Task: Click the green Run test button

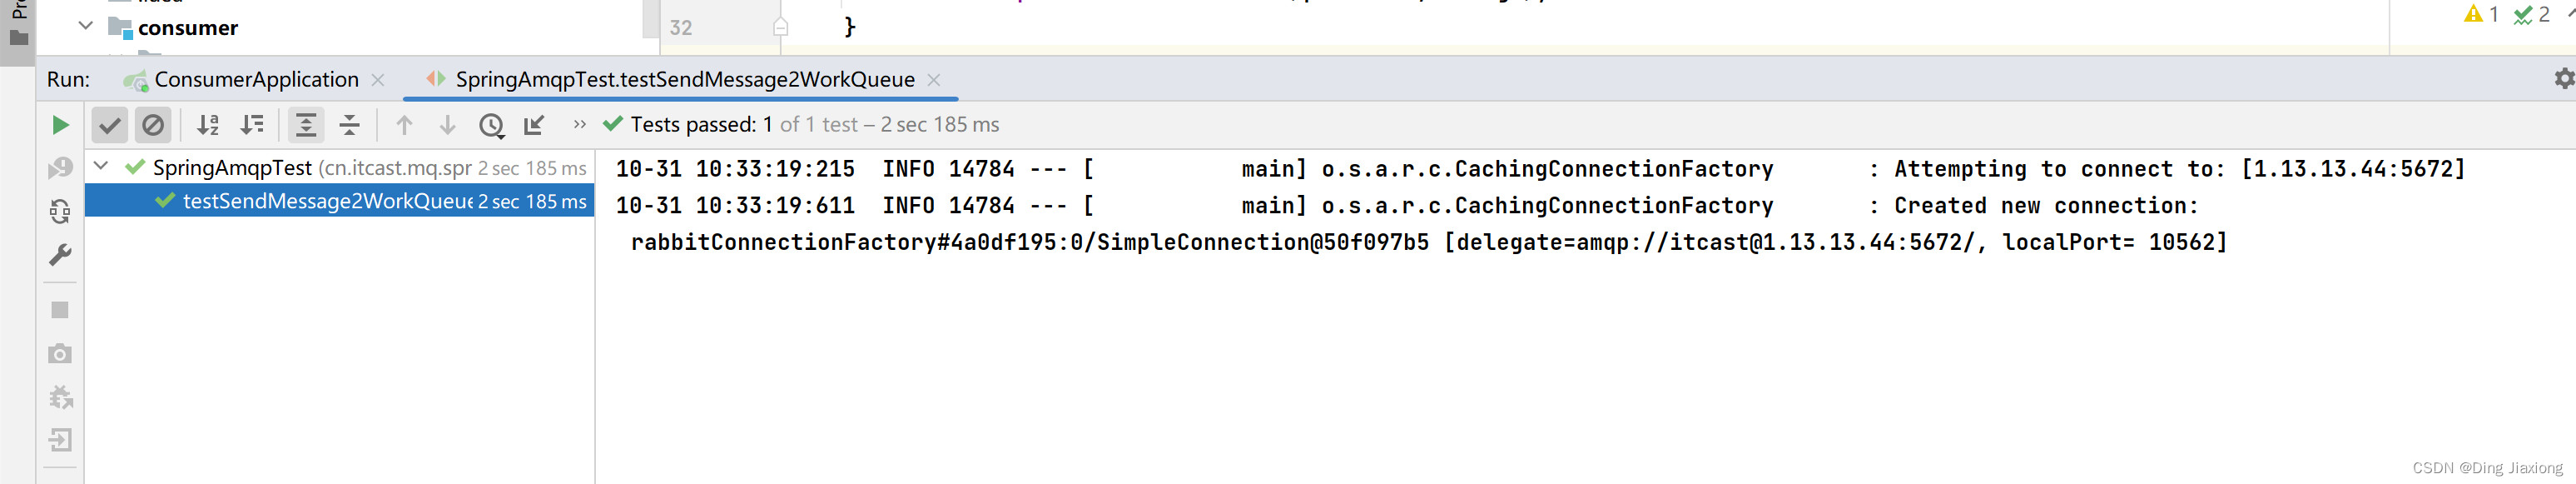Action: point(60,125)
